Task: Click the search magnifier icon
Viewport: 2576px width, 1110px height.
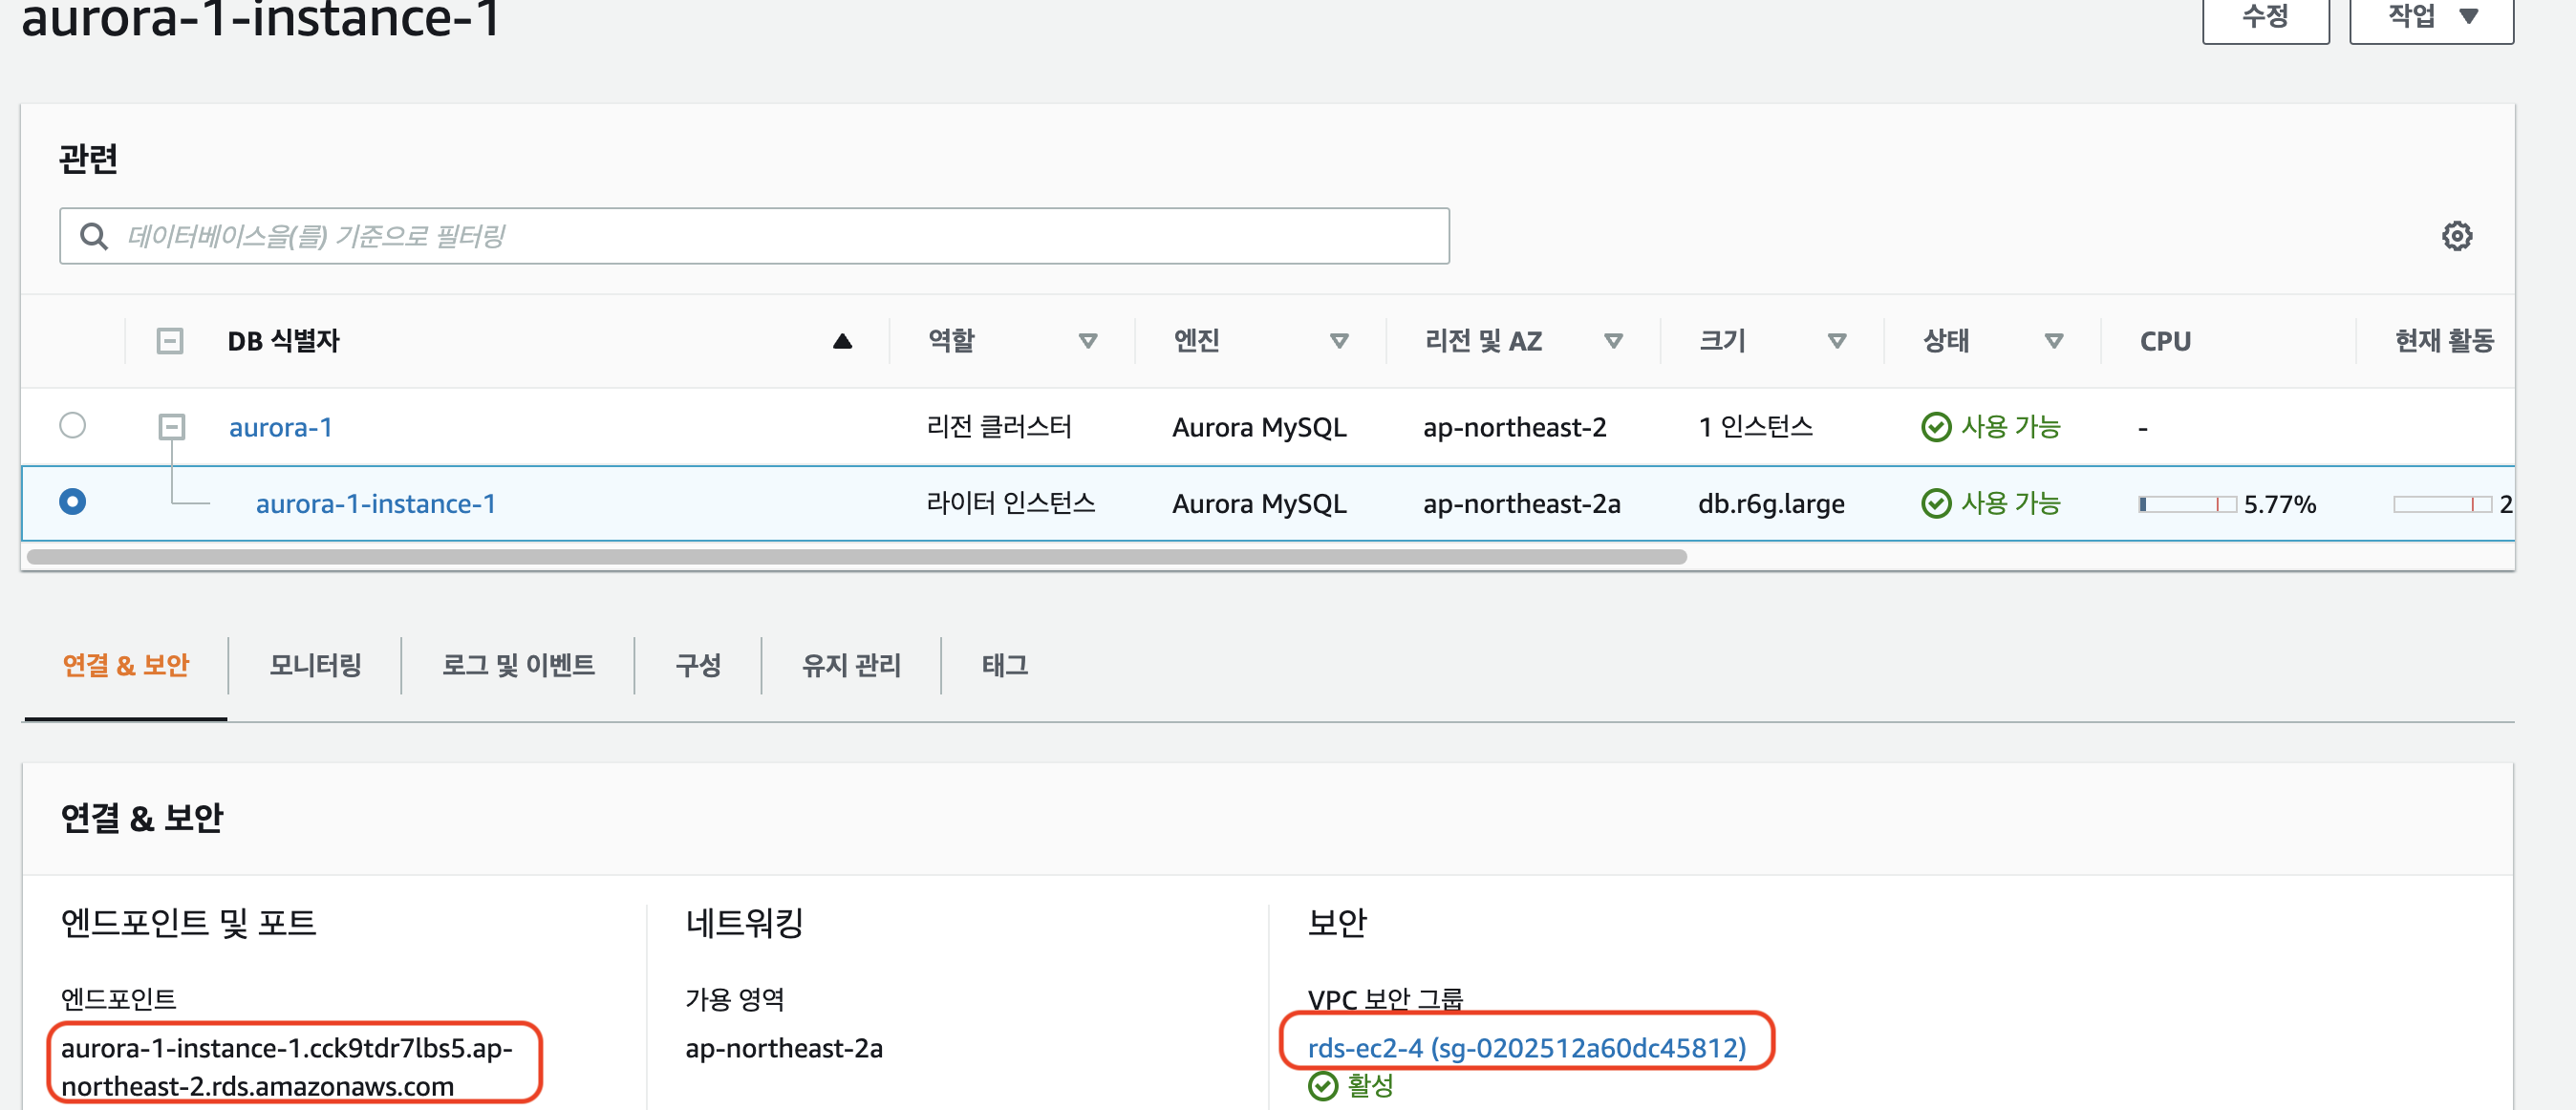Action: [x=94, y=236]
